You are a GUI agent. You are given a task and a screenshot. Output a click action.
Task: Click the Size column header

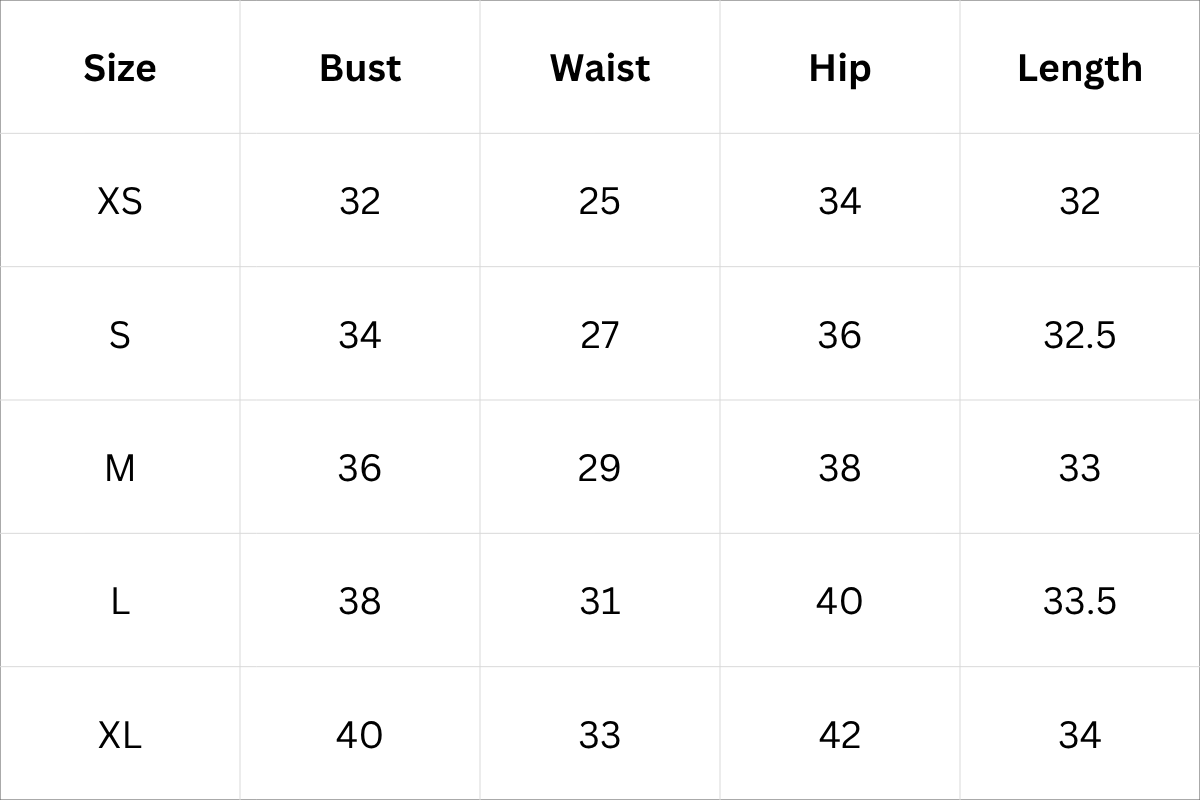click(120, 68)
